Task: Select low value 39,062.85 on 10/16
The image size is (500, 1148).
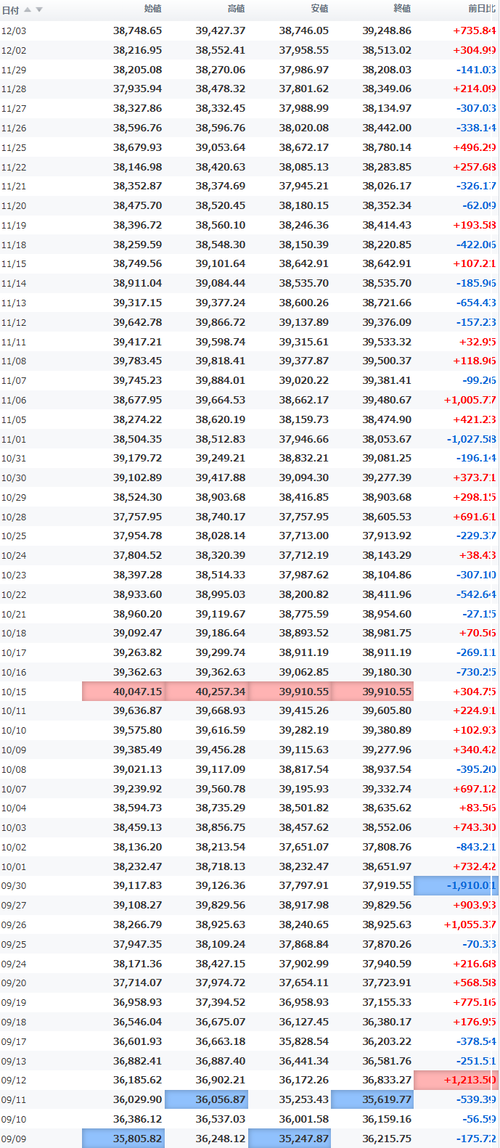Action: [304, 671]
